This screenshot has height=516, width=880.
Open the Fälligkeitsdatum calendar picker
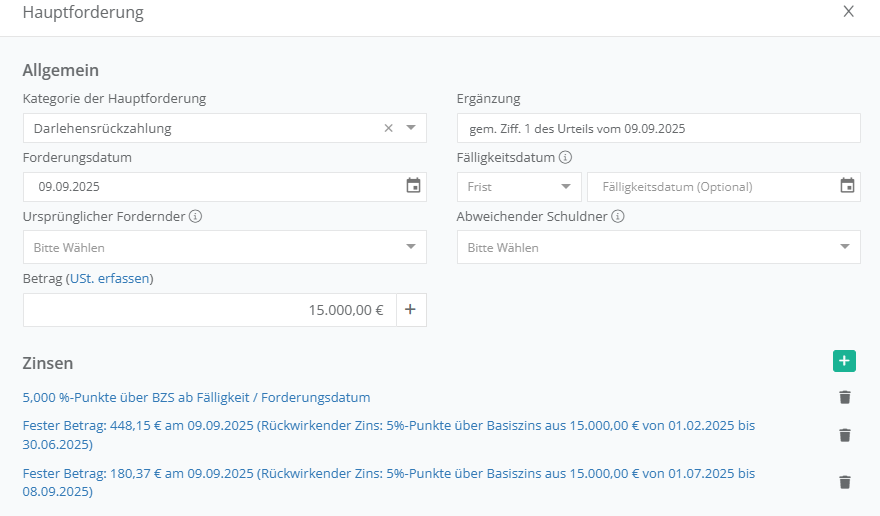(847, 186)
